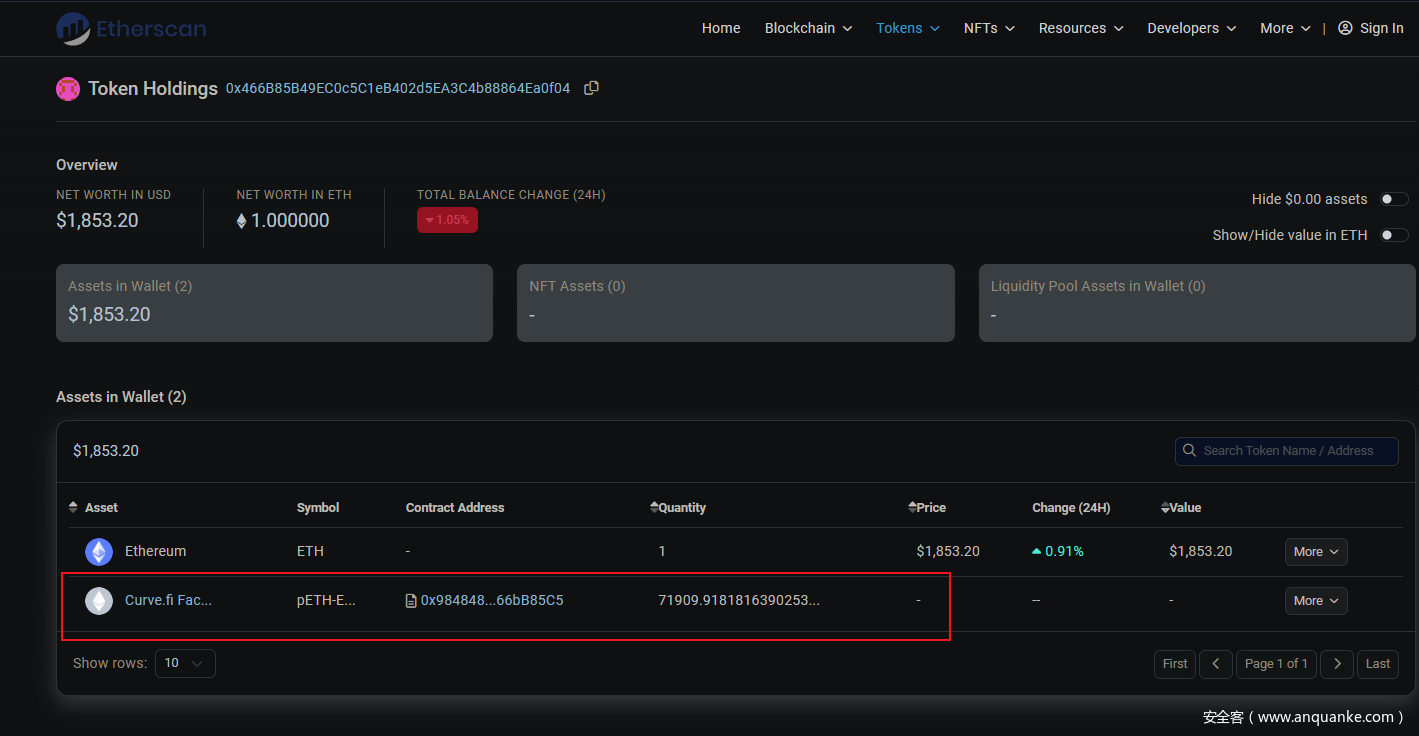This screenshot has width=1419, height=736.
Task: Open the Curve.fi Fac... asset link
Action: (168, 600)
